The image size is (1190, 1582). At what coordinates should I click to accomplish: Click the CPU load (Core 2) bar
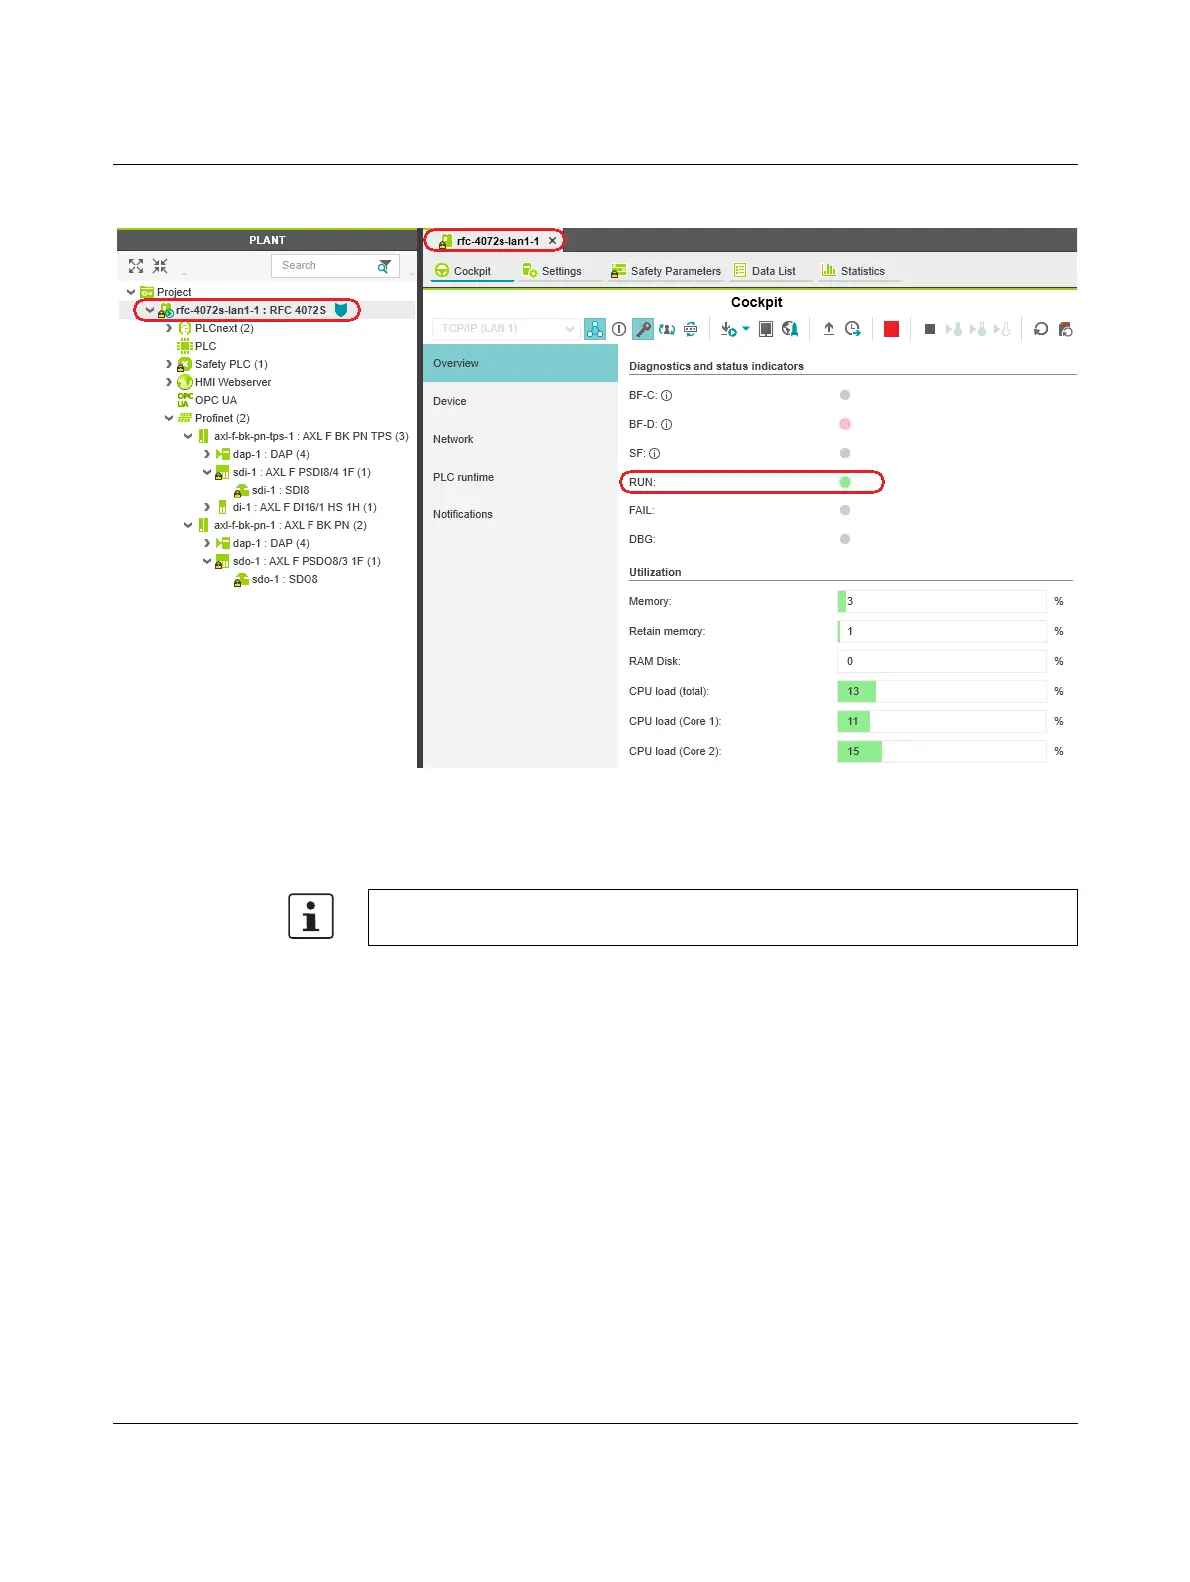[x=942, y=751]
